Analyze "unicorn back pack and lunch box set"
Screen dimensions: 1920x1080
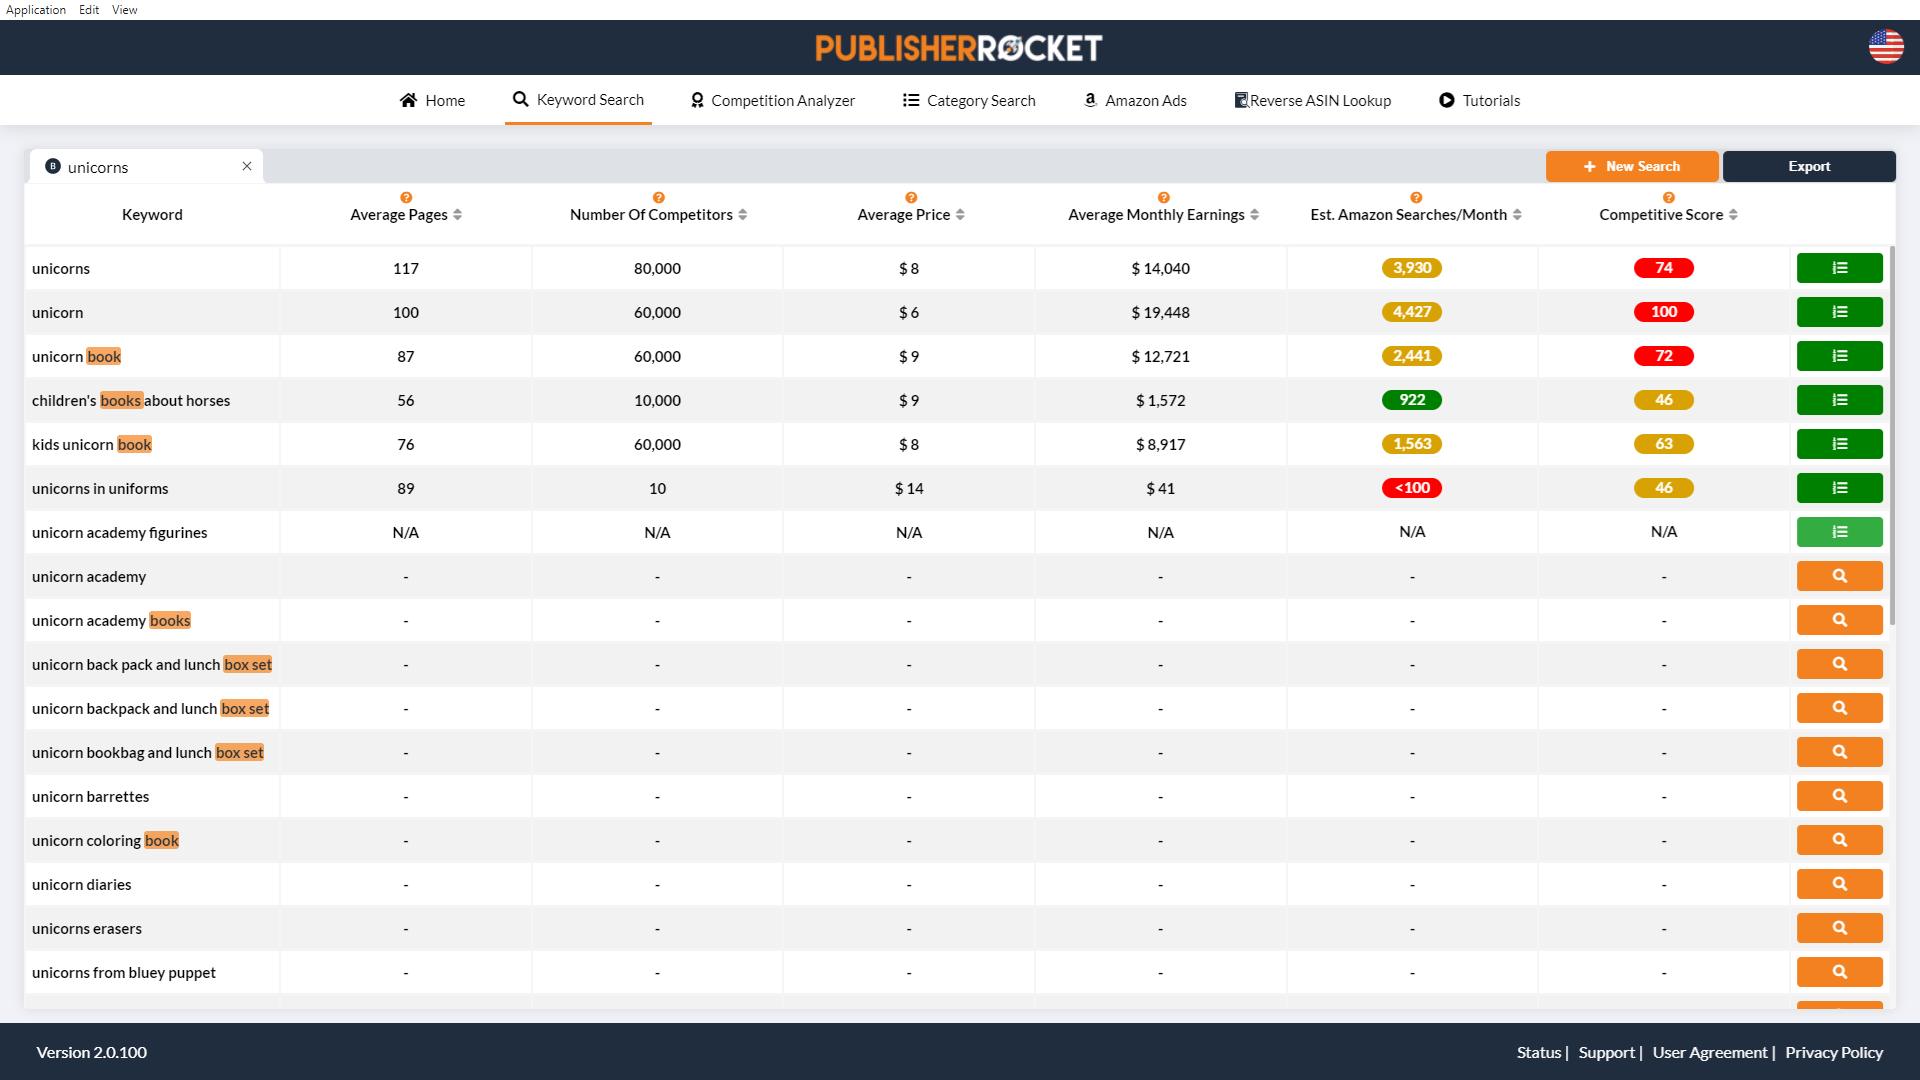(x=1839, y=664)
